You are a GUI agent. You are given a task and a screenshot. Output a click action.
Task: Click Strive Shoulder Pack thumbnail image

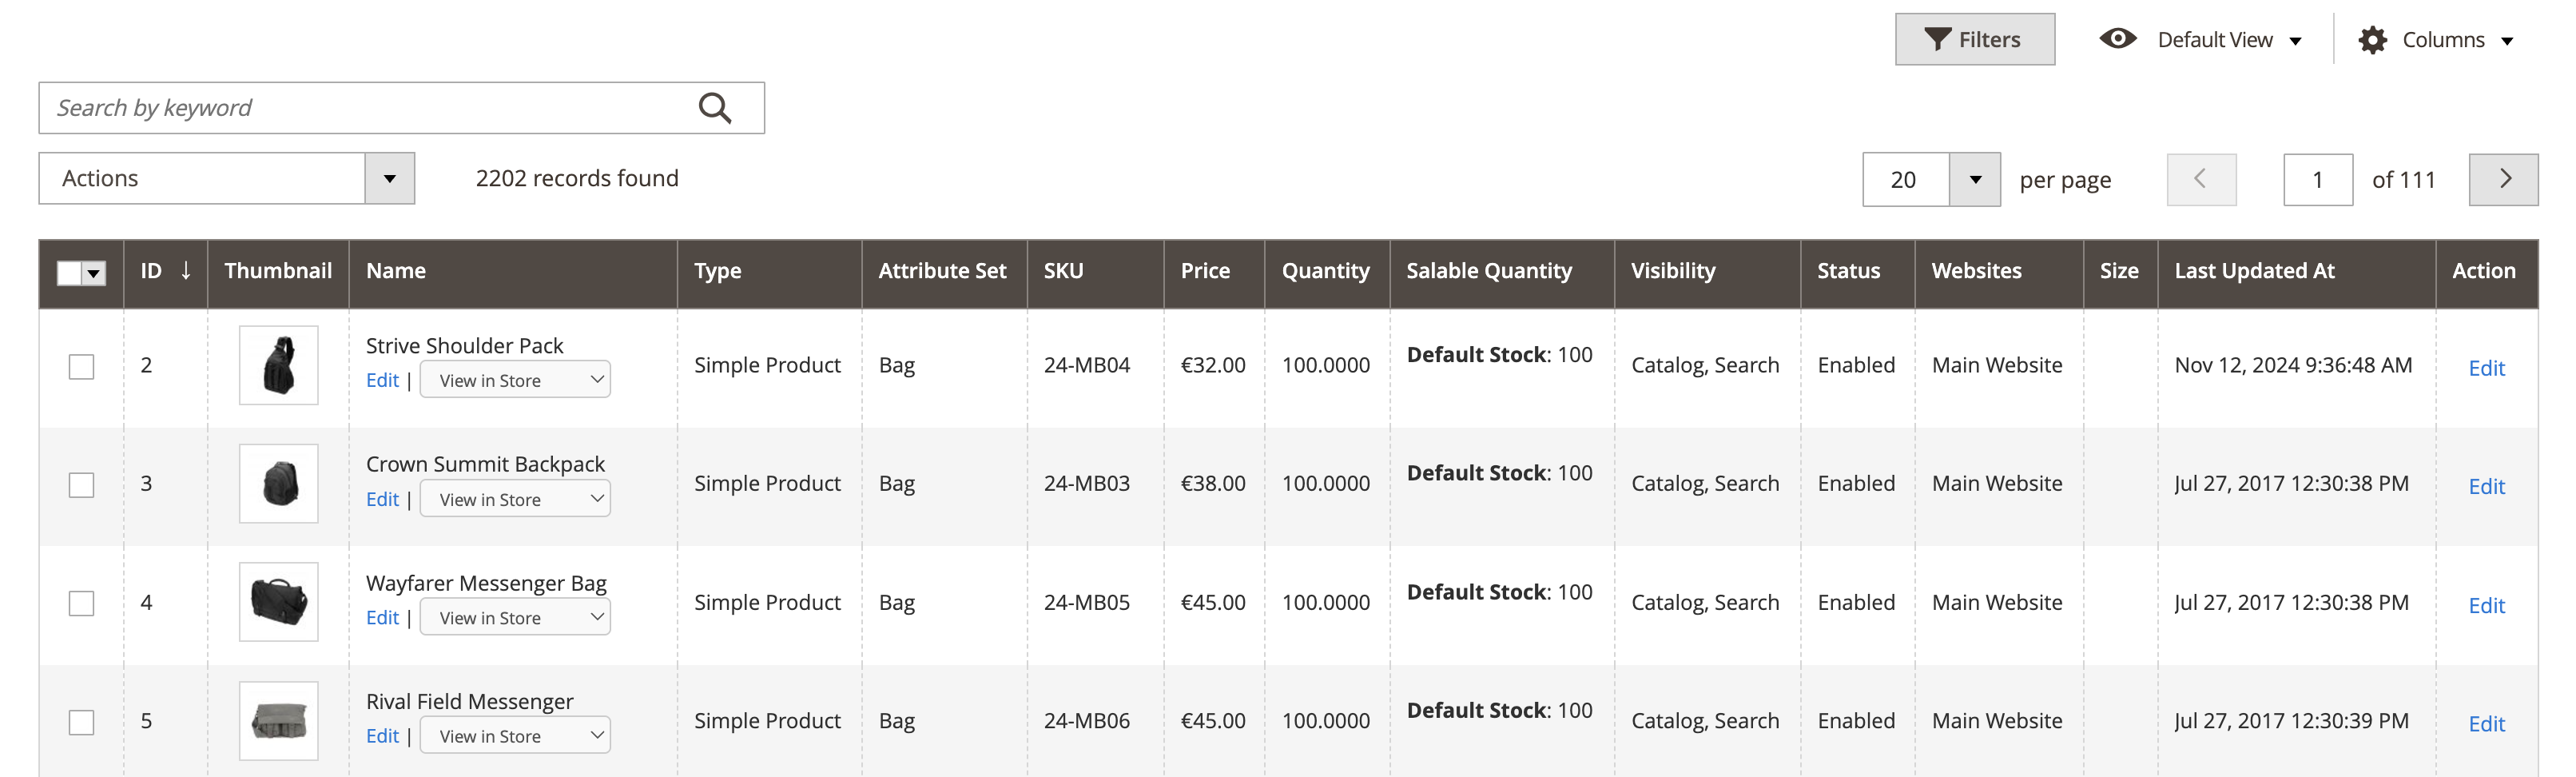tap(278, 365)
